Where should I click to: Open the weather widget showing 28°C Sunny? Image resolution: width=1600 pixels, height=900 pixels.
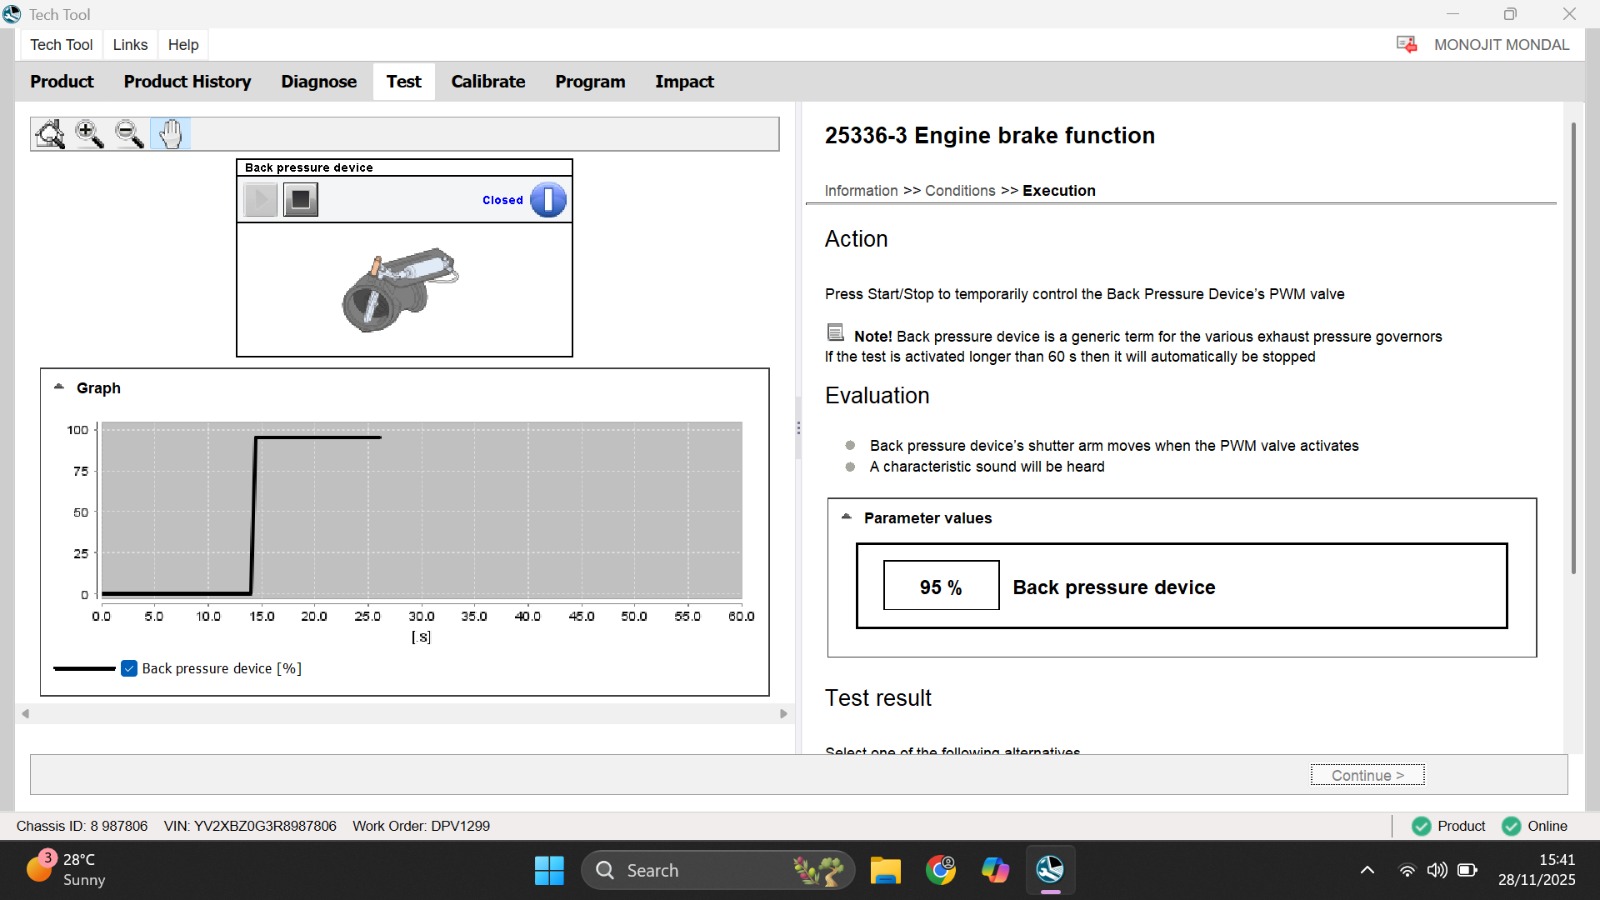pos(66,869)
